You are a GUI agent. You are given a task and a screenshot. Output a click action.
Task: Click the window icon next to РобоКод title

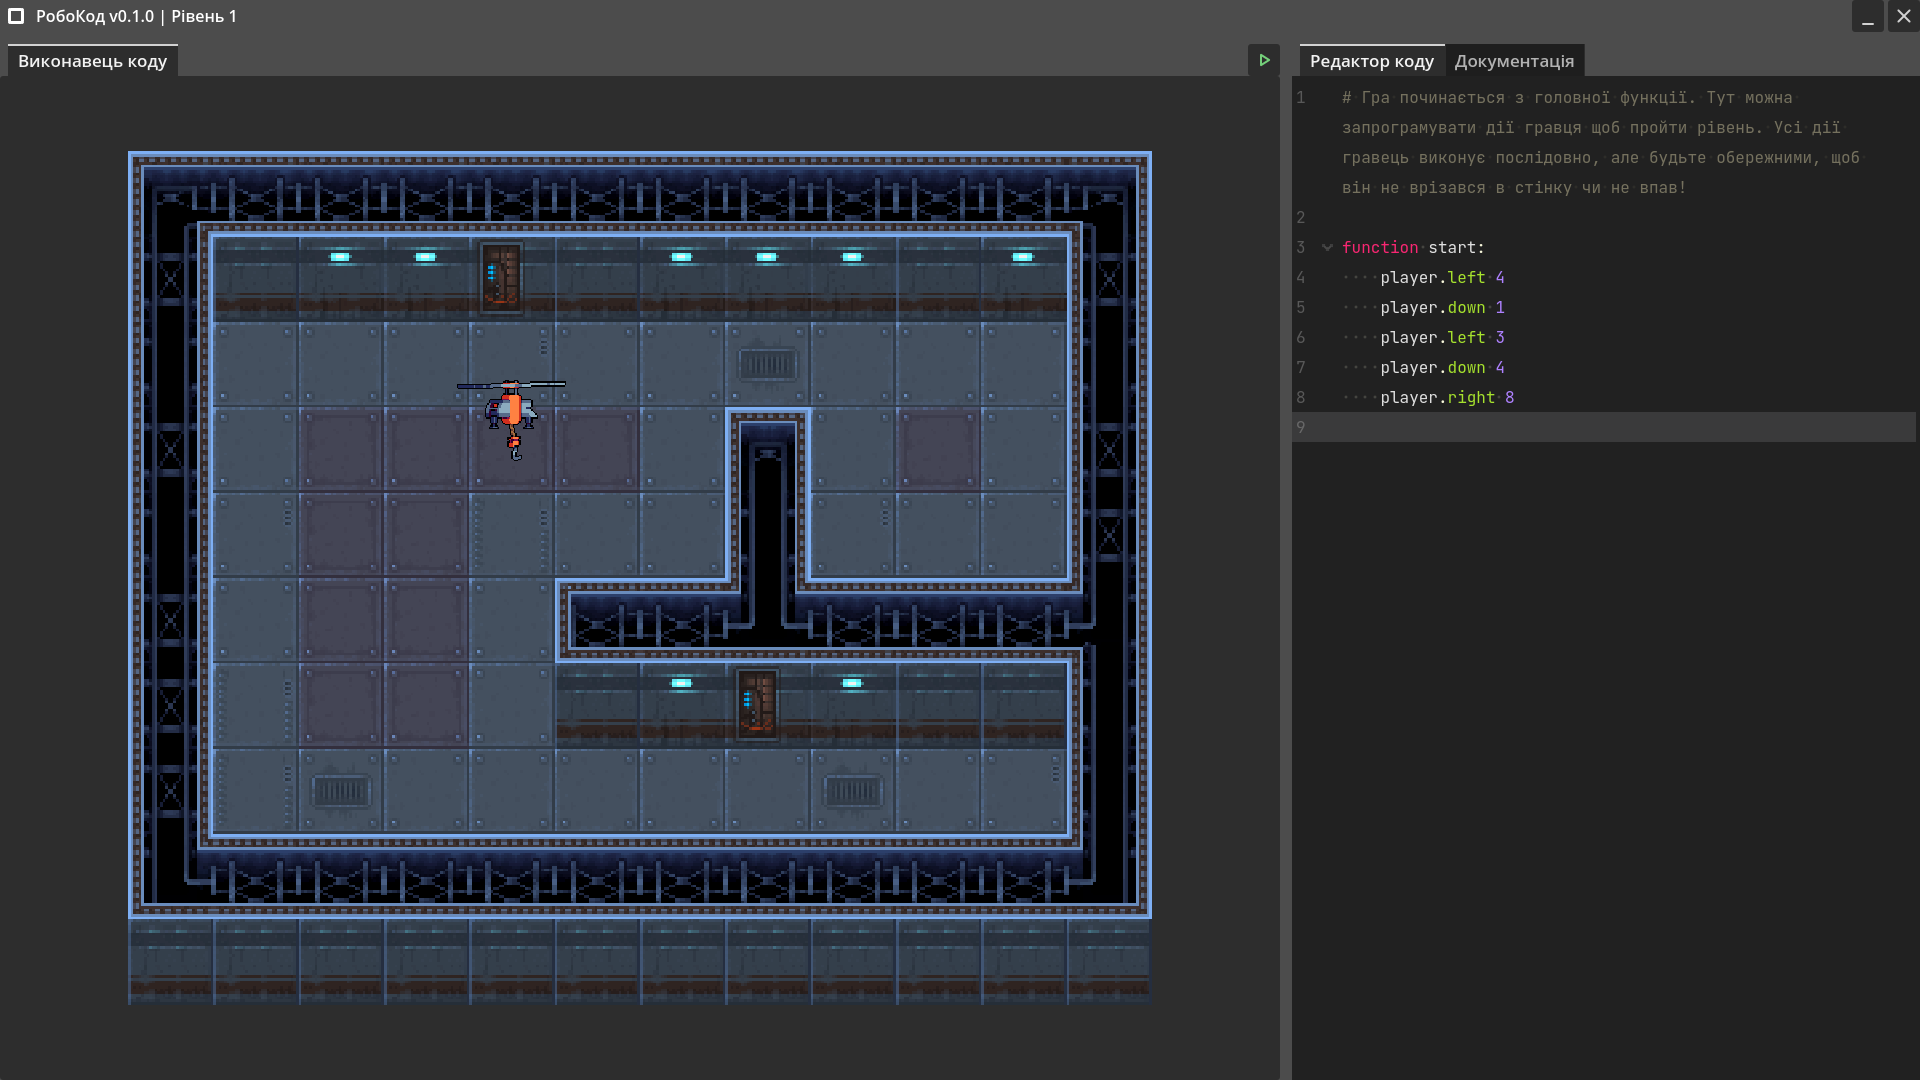16,16
